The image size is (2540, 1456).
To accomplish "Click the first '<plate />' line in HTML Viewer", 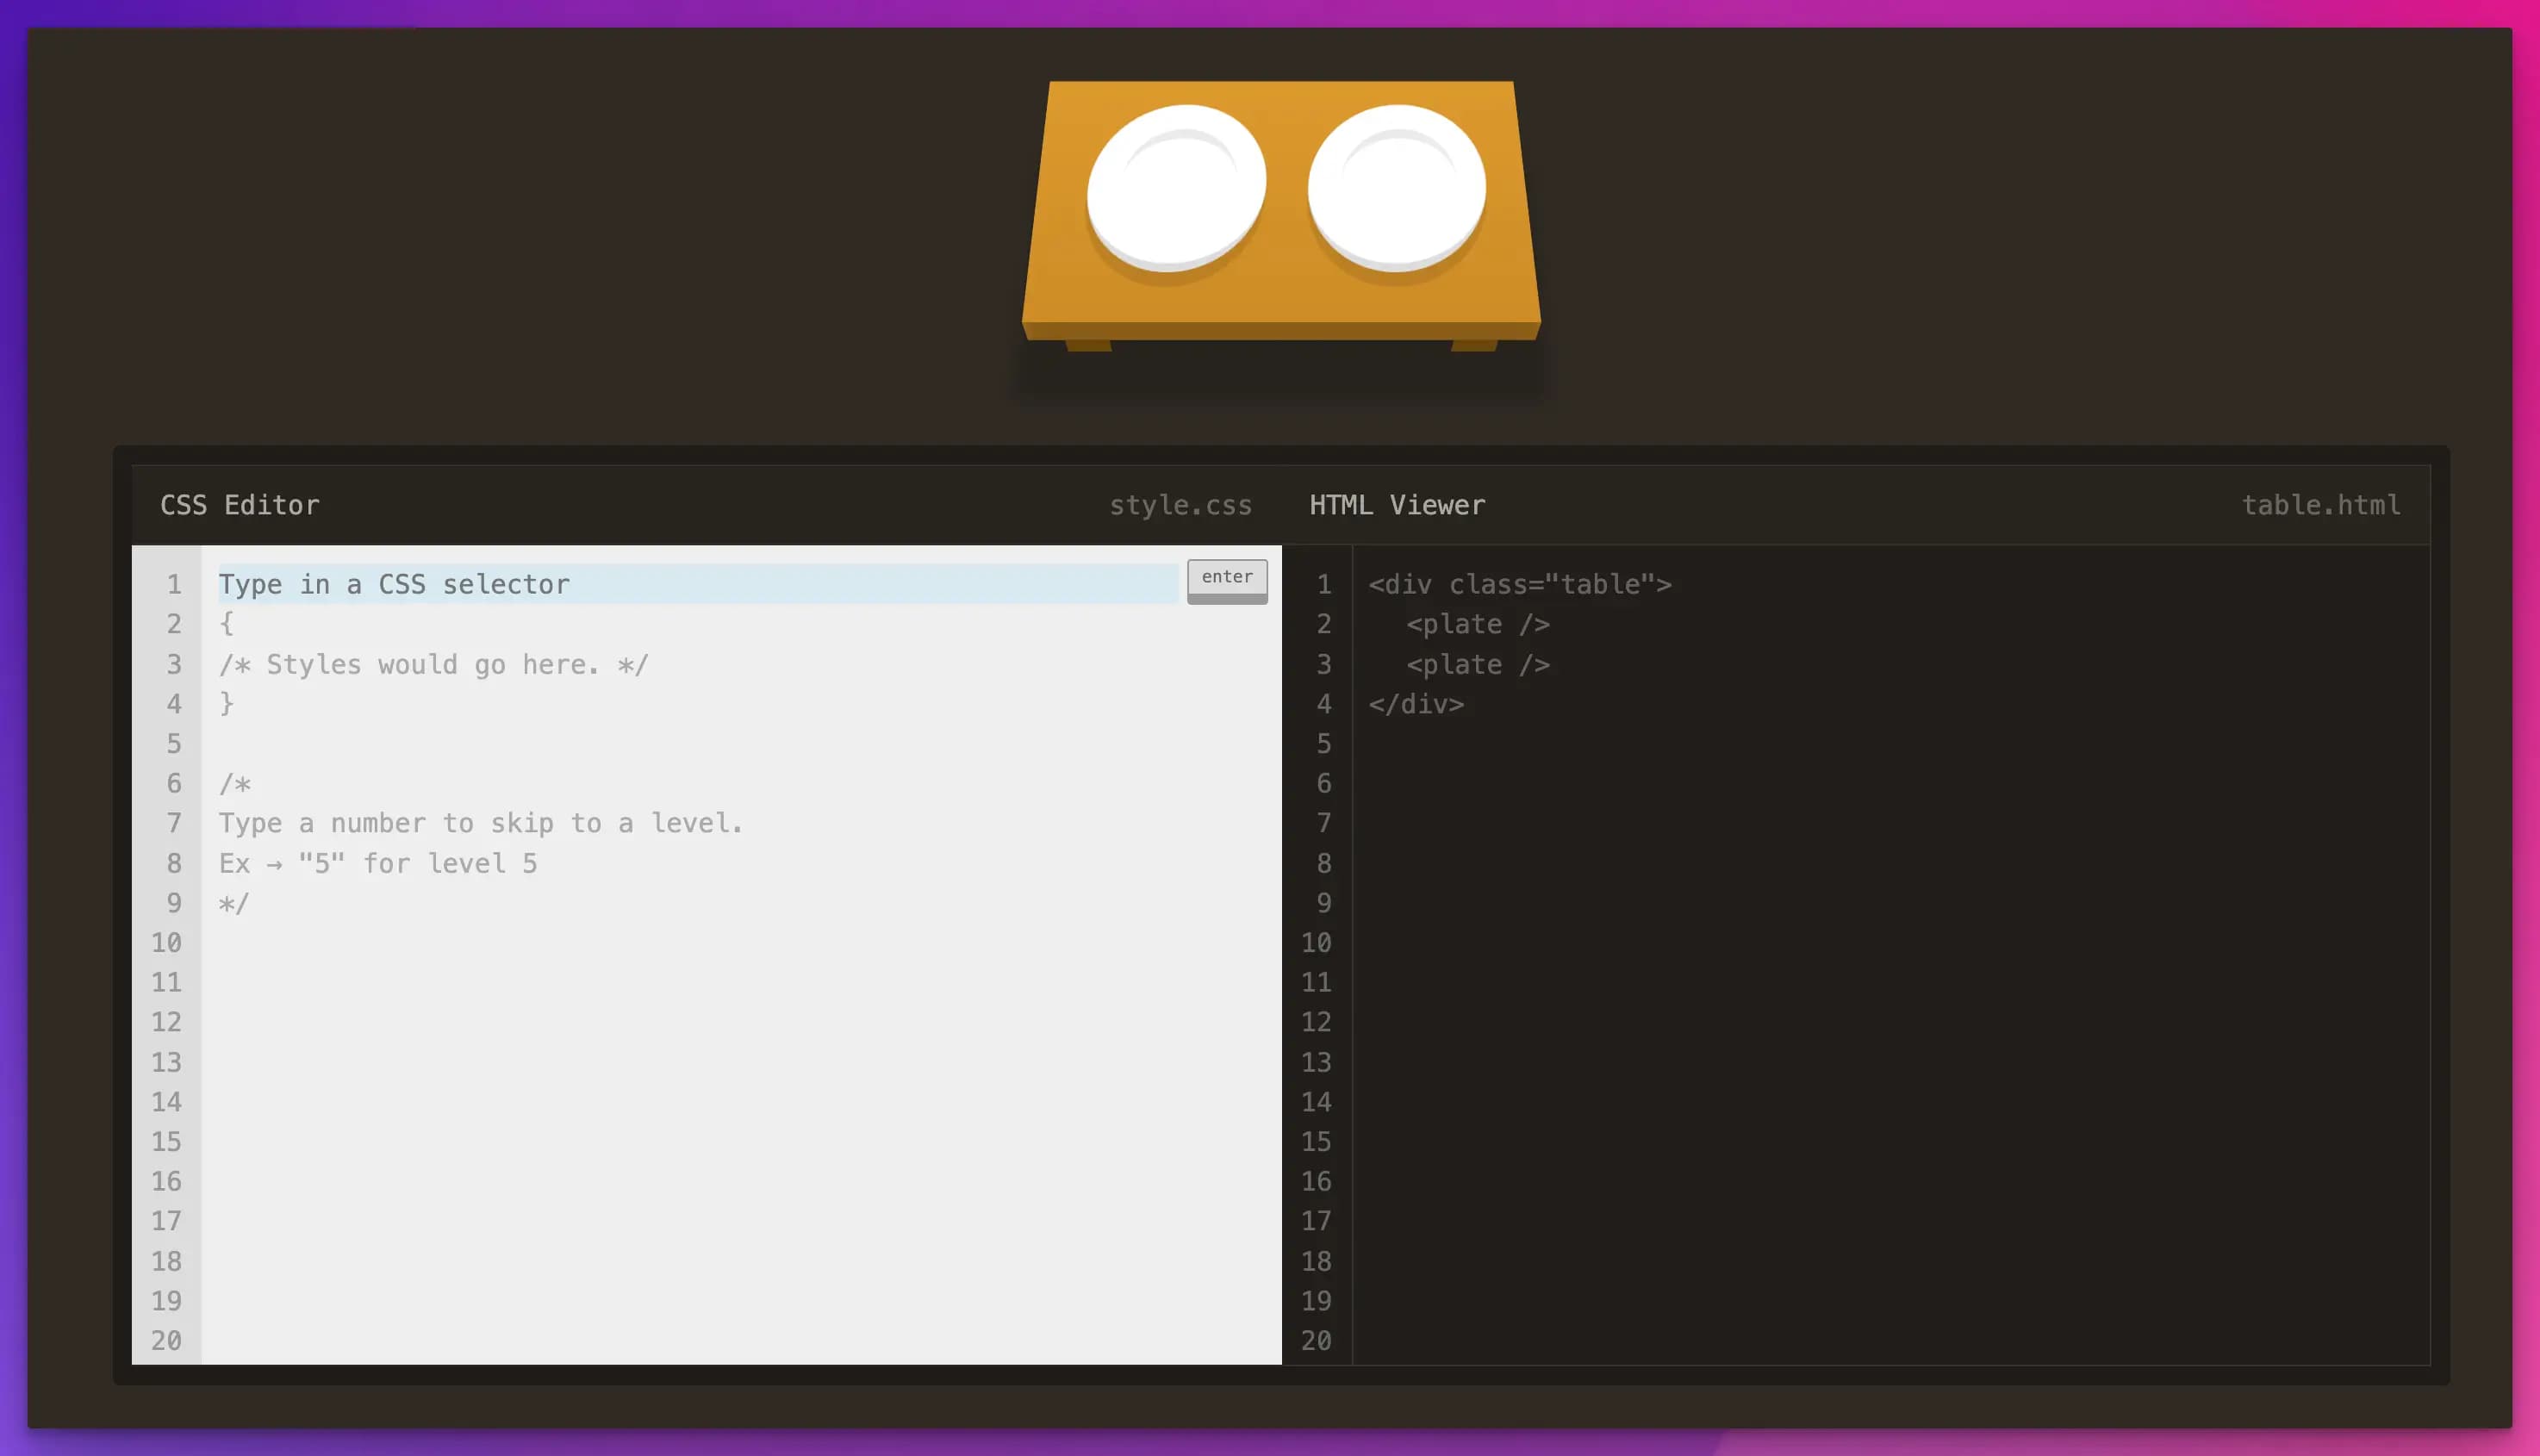I will pyautogui.click(x=1478, y=624).
